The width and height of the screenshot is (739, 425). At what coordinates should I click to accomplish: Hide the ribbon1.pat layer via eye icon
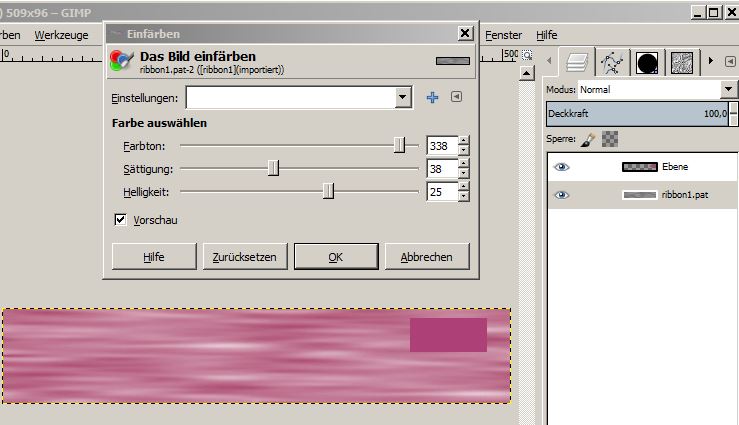tap(561, 195)
